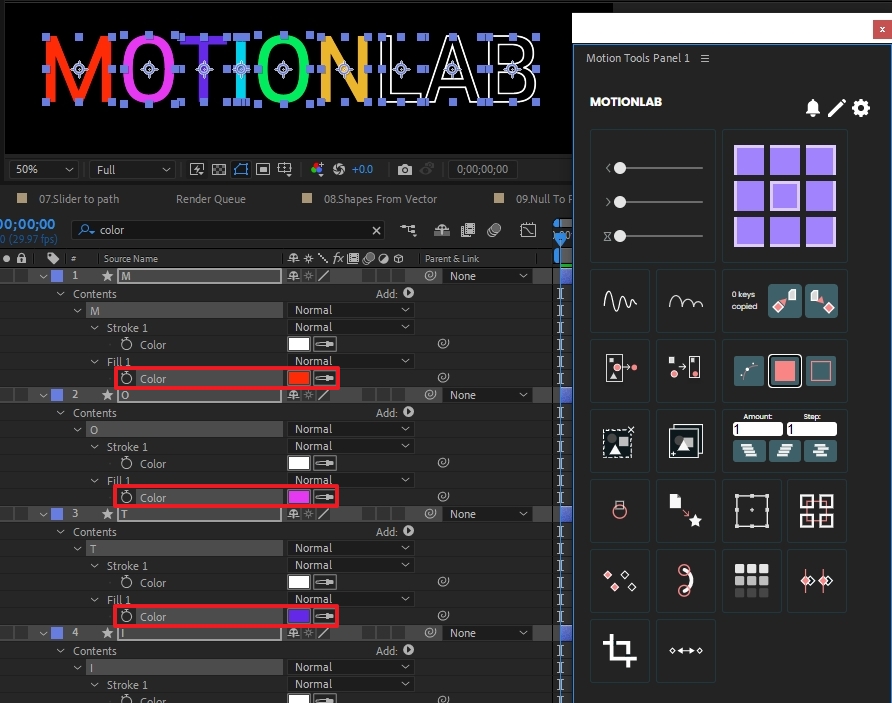Click the duplicate image frames icon
892x703 pixels.
685,441
